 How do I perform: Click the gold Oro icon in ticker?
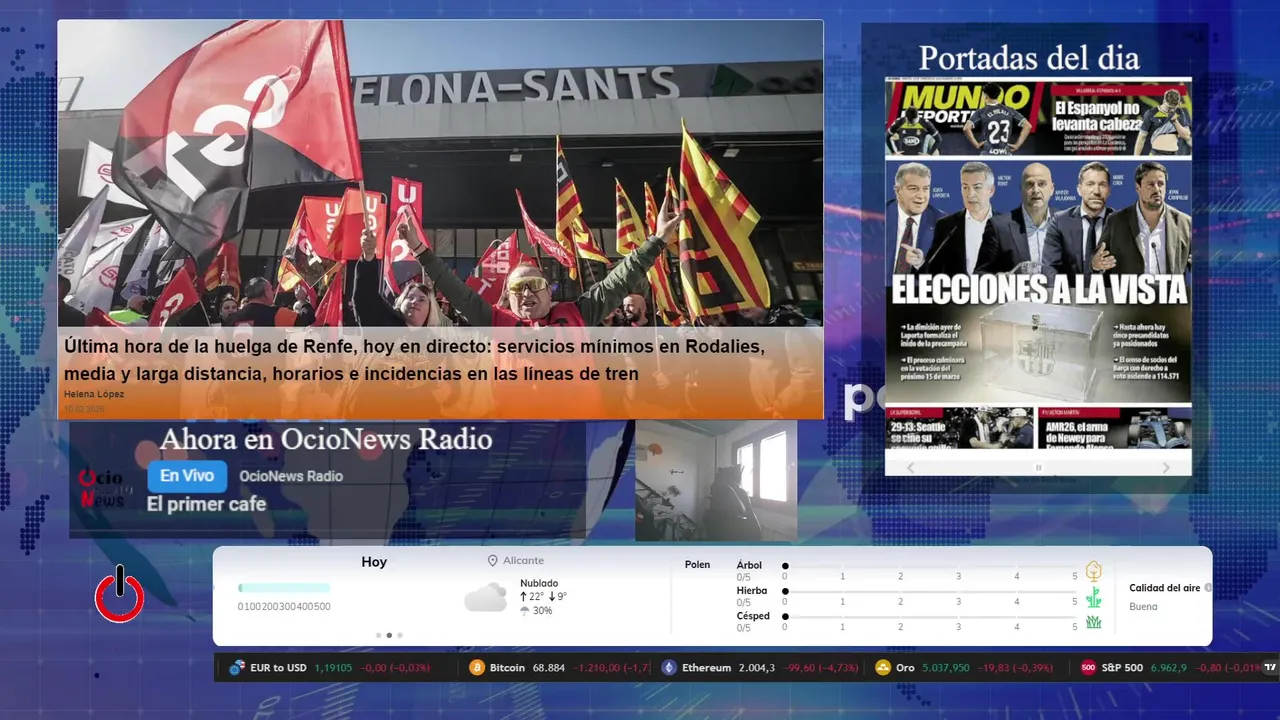(883, 668)
